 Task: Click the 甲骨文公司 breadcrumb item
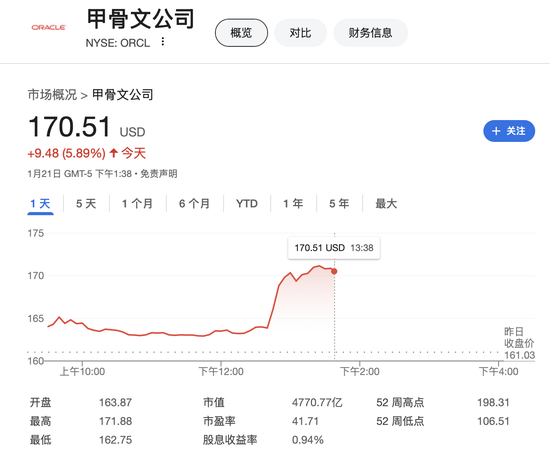click(123, 95)
